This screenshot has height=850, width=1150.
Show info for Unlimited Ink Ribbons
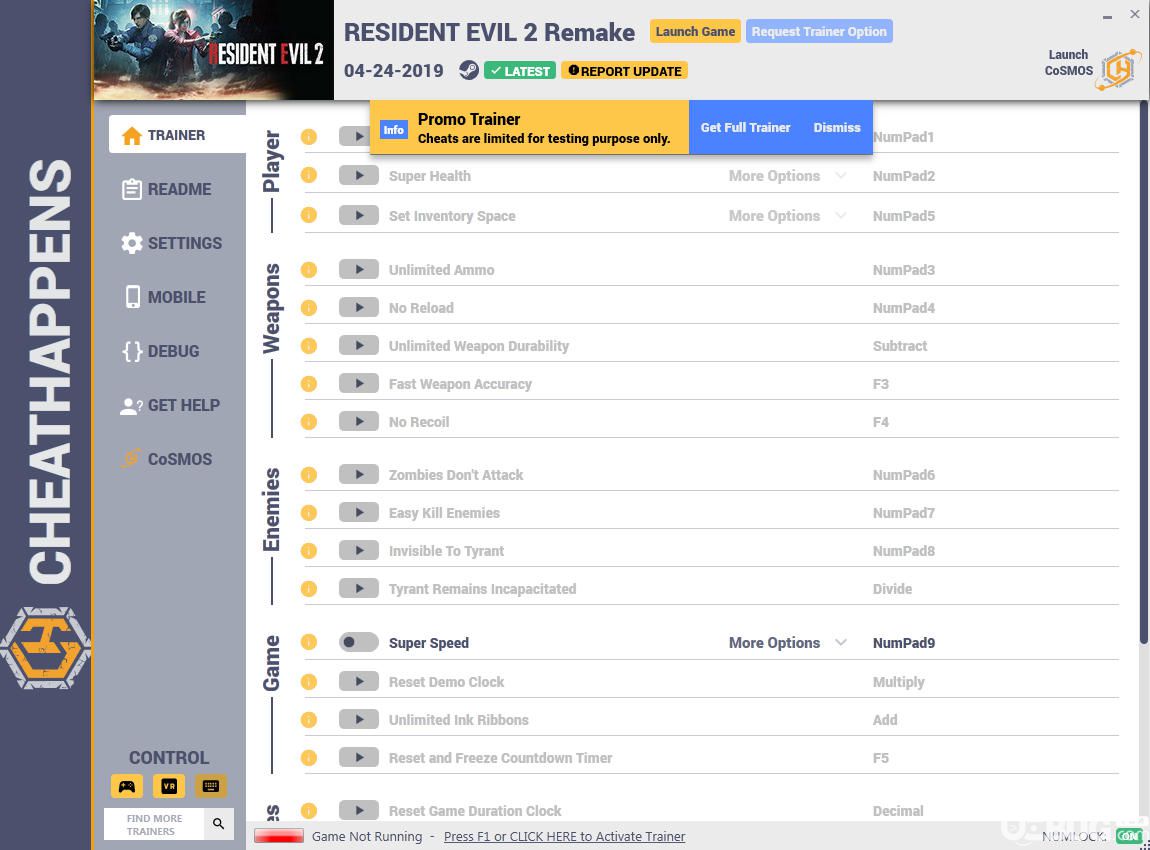[x=309, y=719]
